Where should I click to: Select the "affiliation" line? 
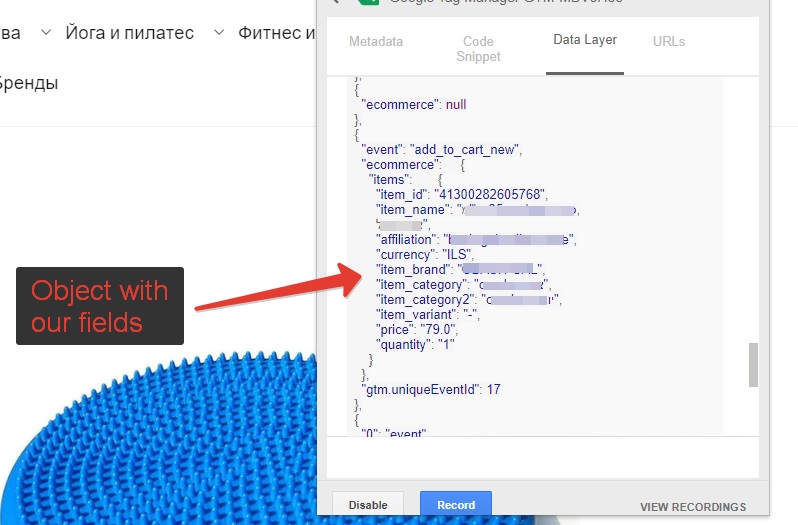(x=476, y=239)
